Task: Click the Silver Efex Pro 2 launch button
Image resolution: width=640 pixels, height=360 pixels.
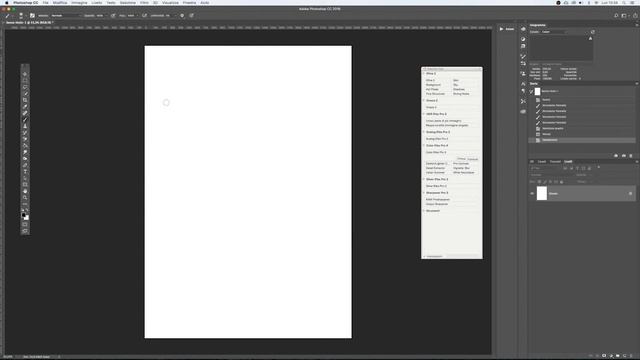Action: tap(437, 186)
